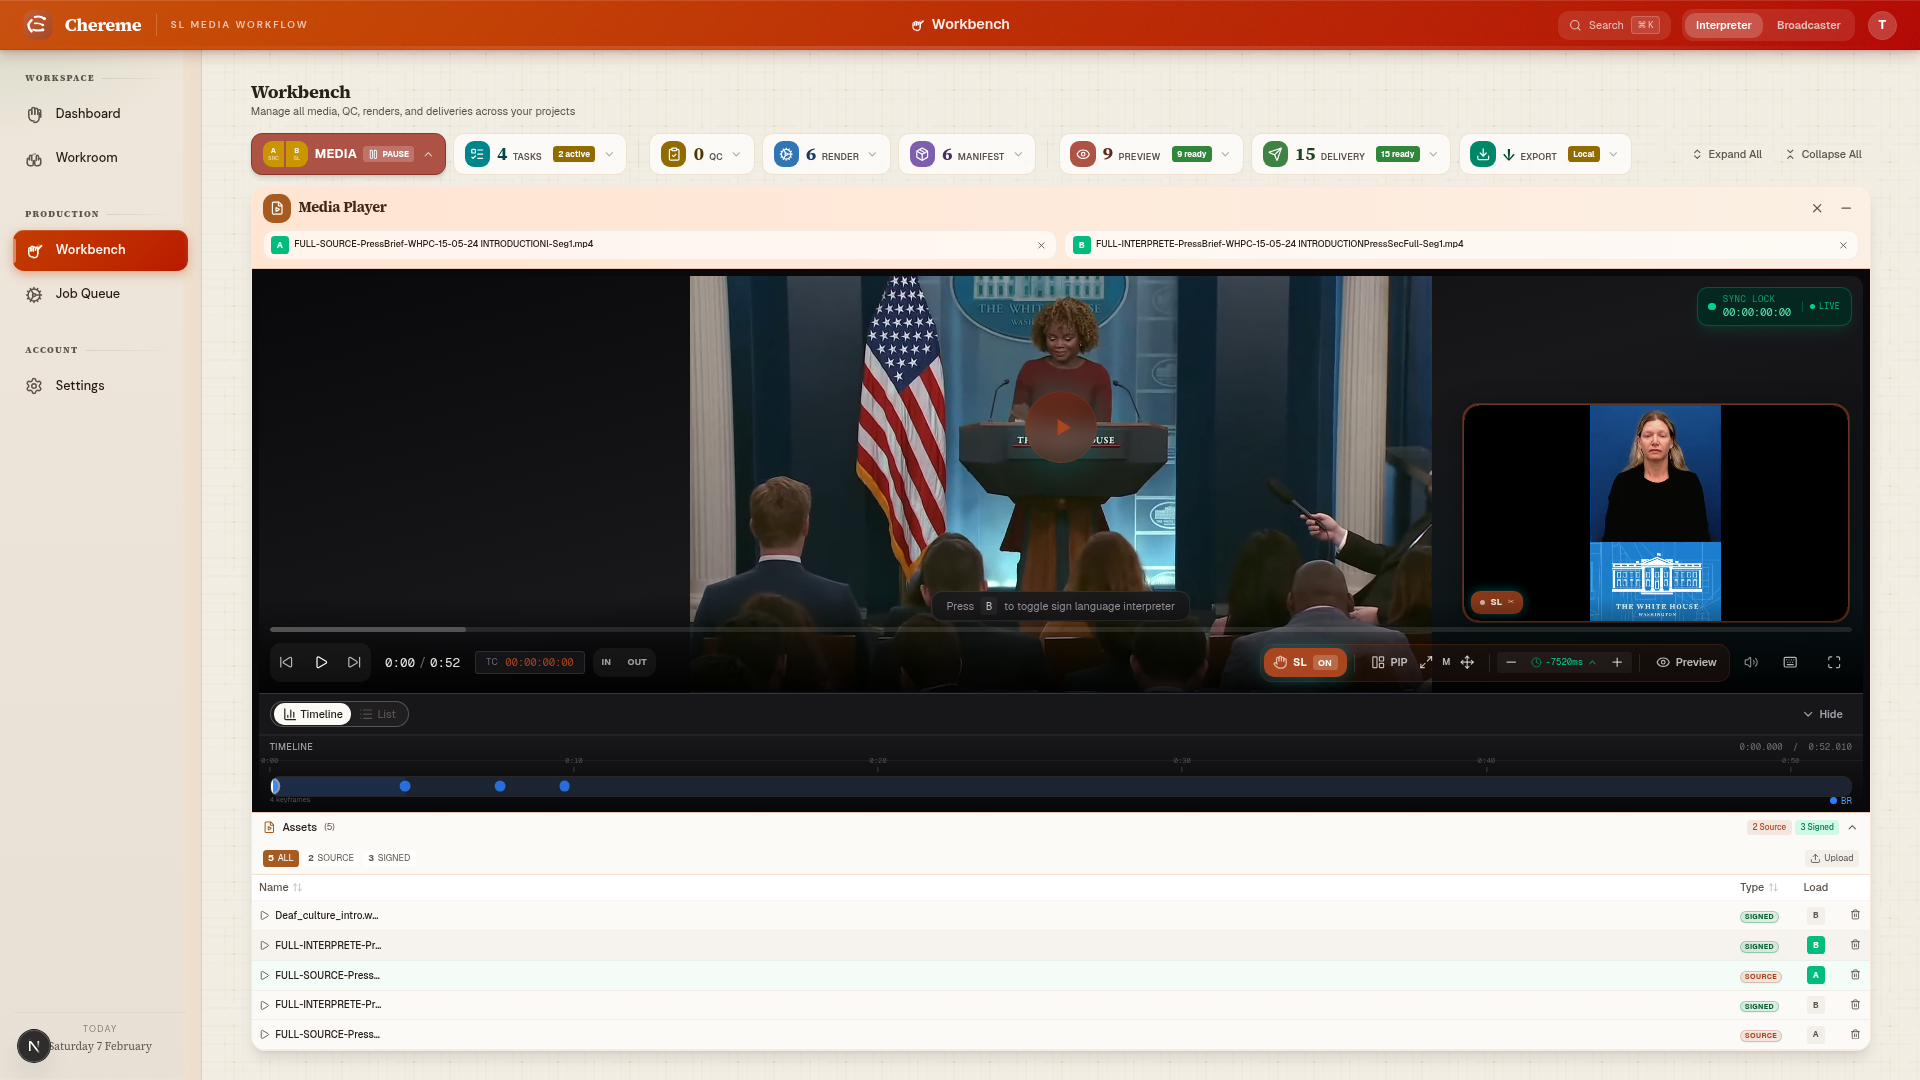Switch to the List view tab

pyautogui.click(x=379, y=714)
